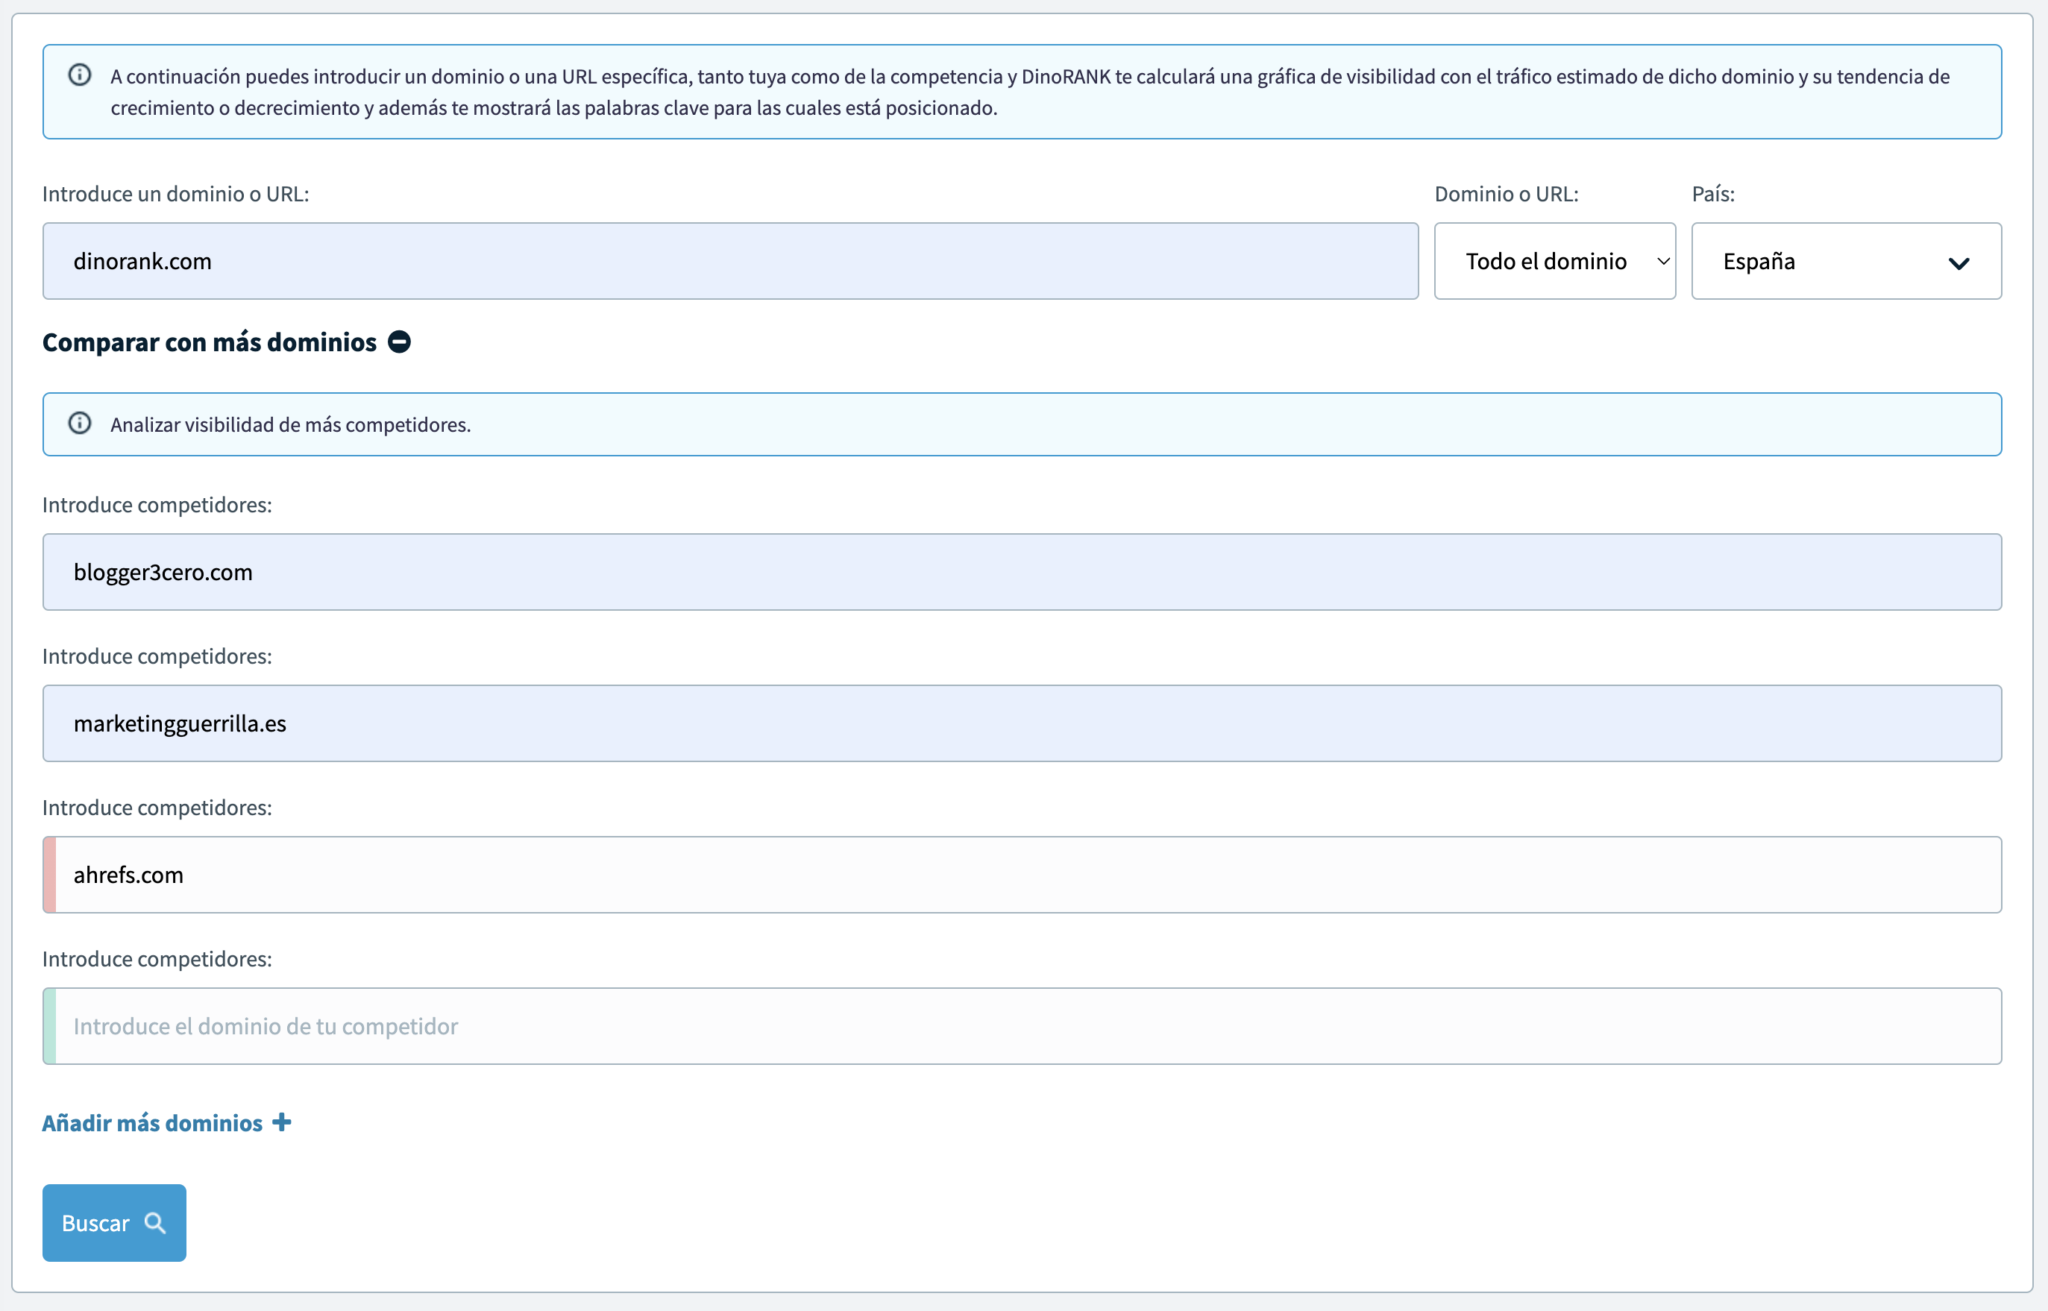The width and height of the screenshot is (2048, 1311).
Task: Click the blogger3cero.com competitor field
Action: pyautogui.click(x=1022, y=572)
